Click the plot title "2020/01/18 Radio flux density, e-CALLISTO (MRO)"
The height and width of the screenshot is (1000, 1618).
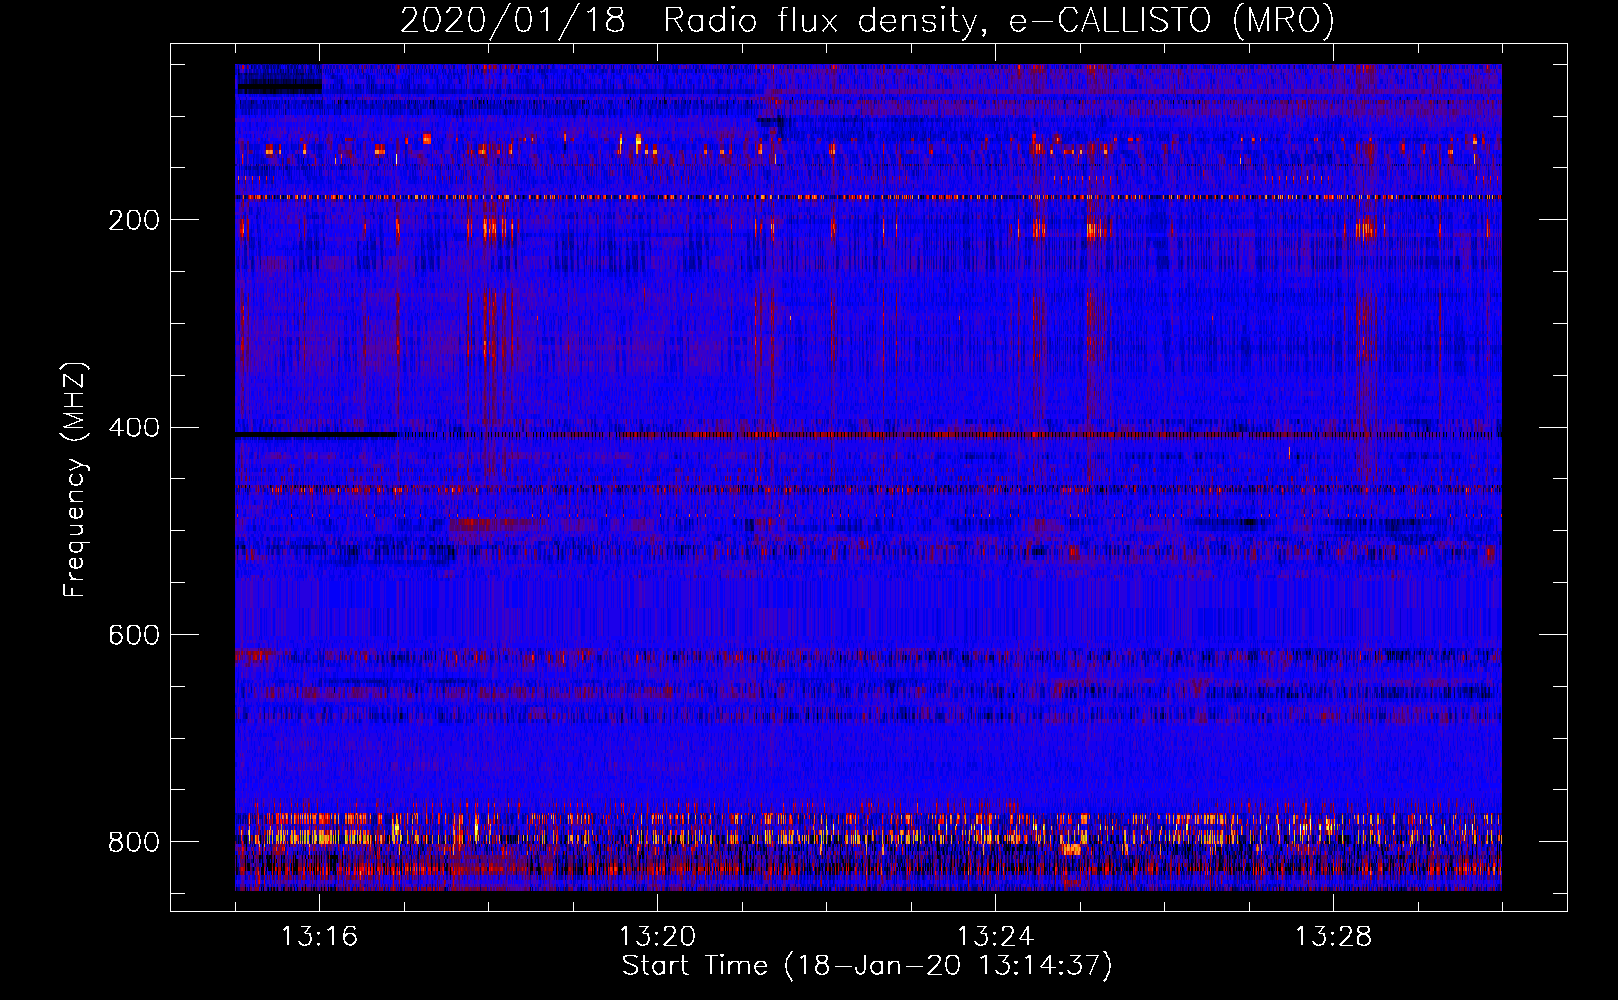click(x=867, y=20)
